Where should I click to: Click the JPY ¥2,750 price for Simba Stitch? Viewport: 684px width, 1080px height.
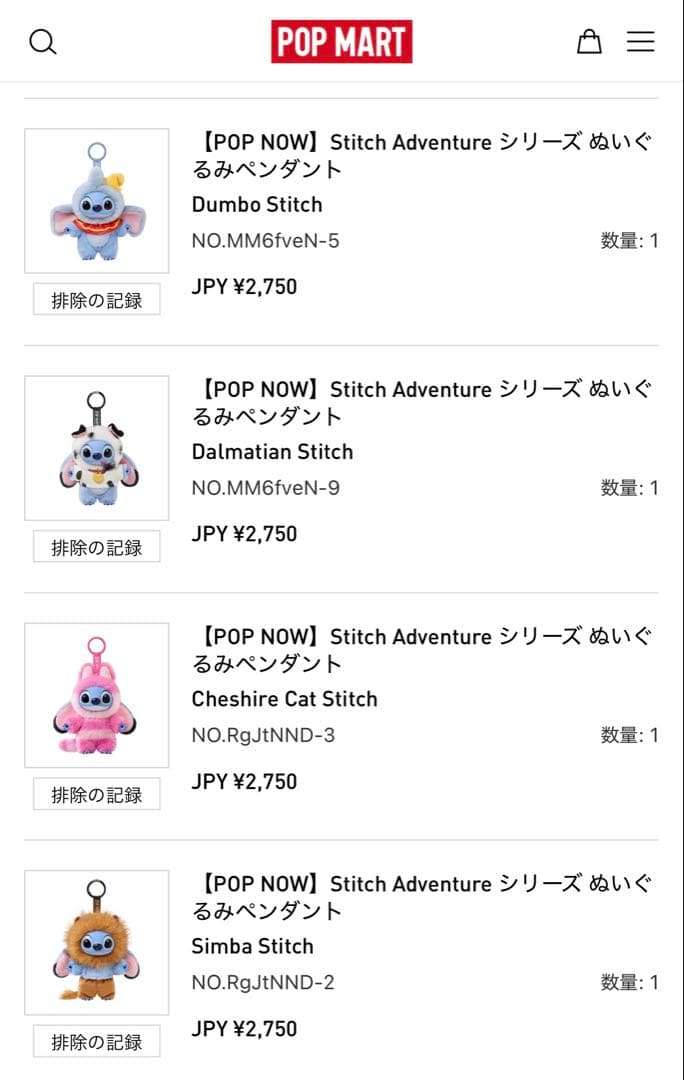(x=245, y=1028)
